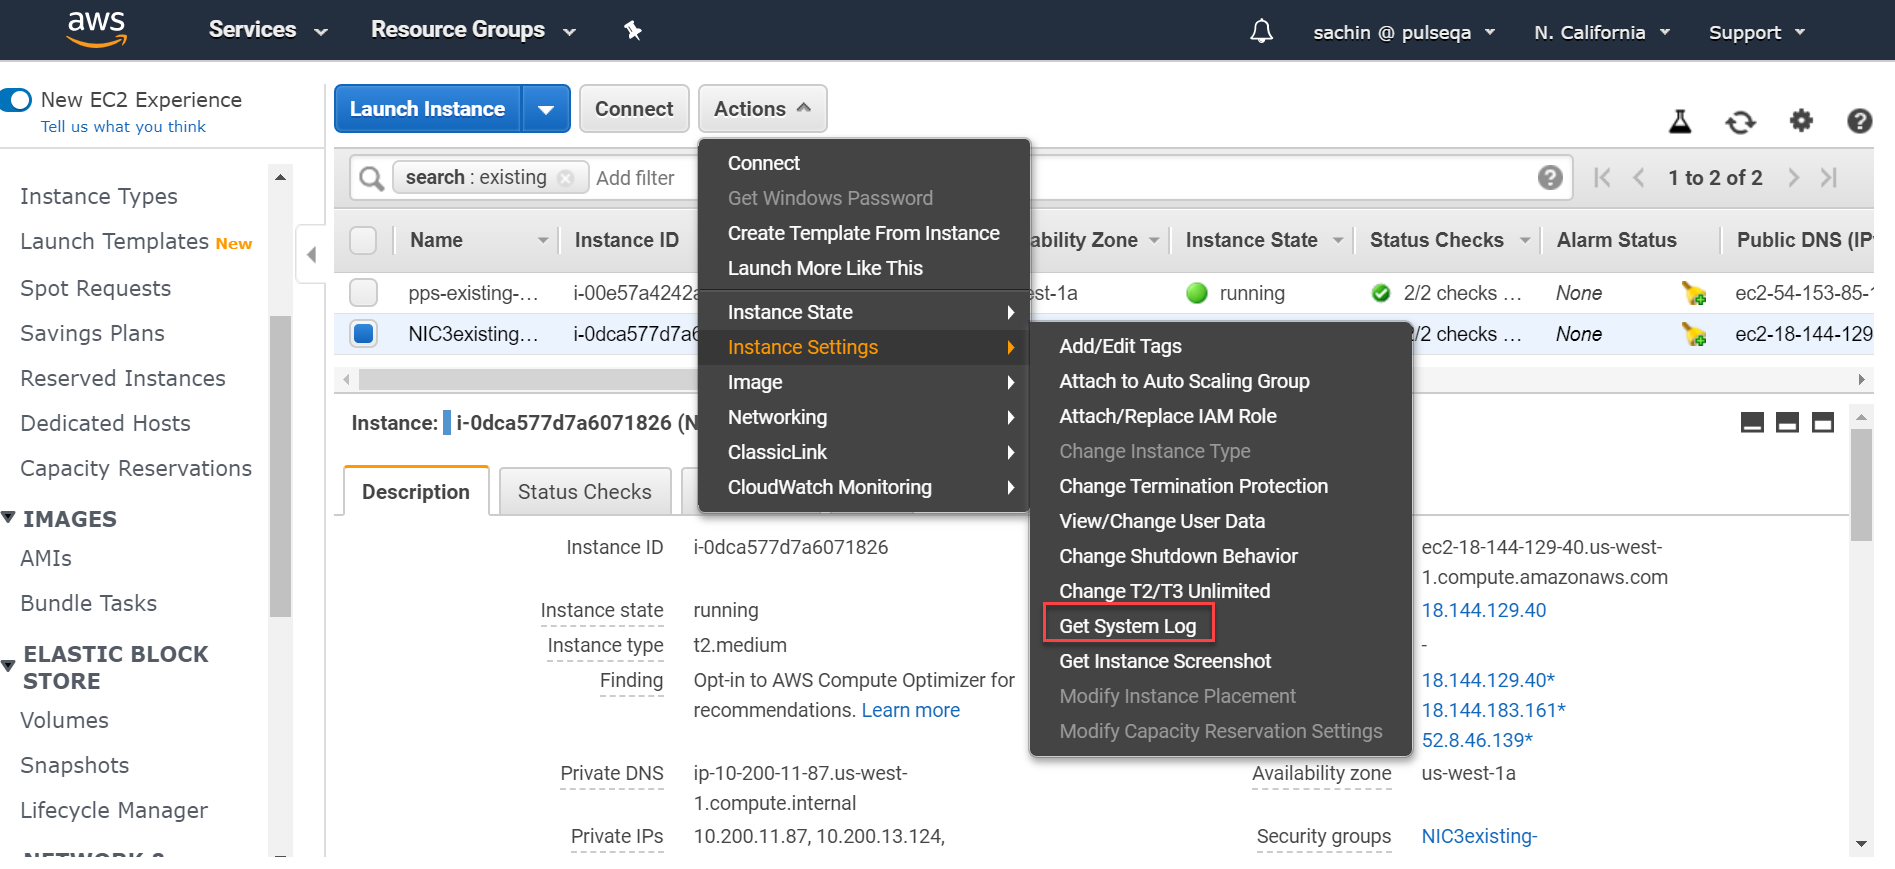Image resolution: width=1895 pixels, height=869 pixels.
Task: Open the notifications bell
Action: point(1261,31)
